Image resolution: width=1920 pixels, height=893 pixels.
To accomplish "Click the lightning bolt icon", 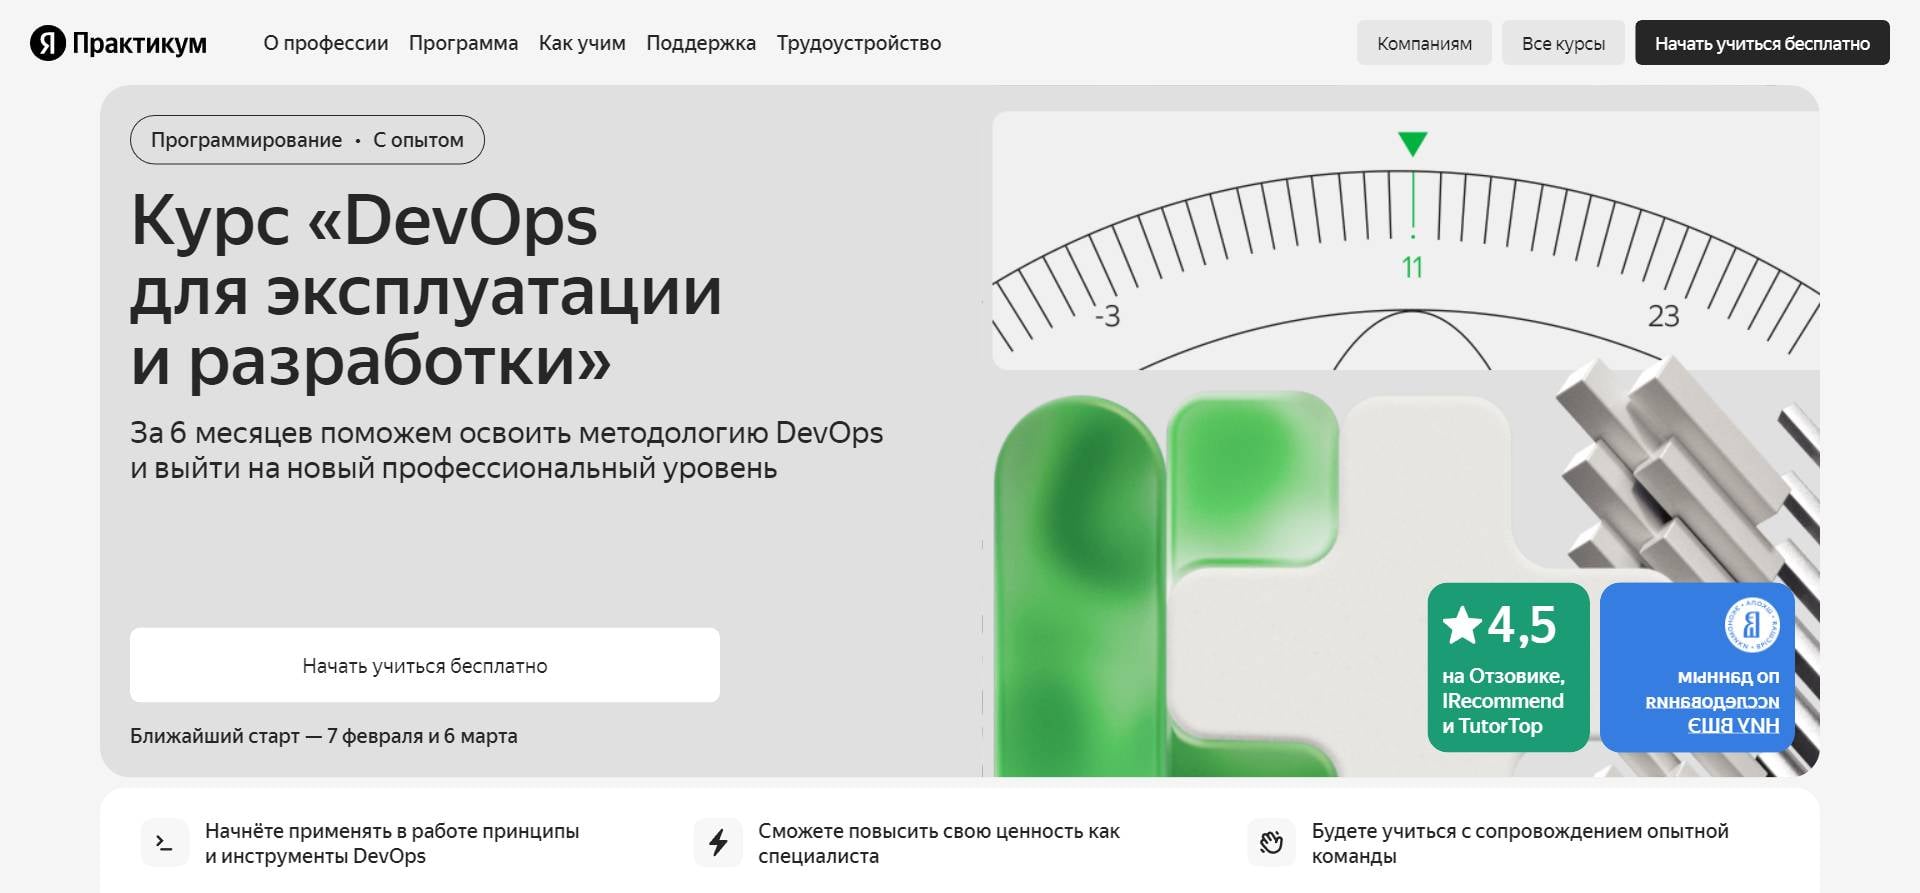I will [x=718, y=843].
